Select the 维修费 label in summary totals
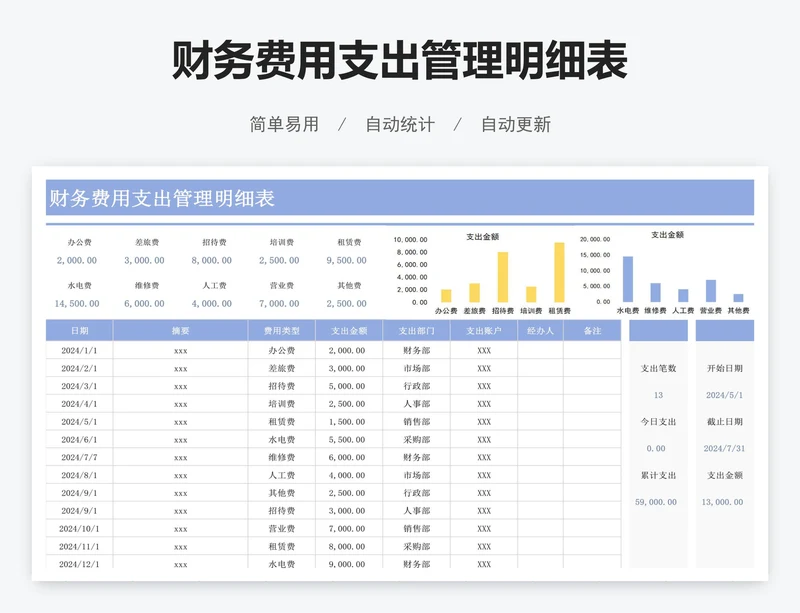This screenshot has width=800, height=613. tap(147, 285)
